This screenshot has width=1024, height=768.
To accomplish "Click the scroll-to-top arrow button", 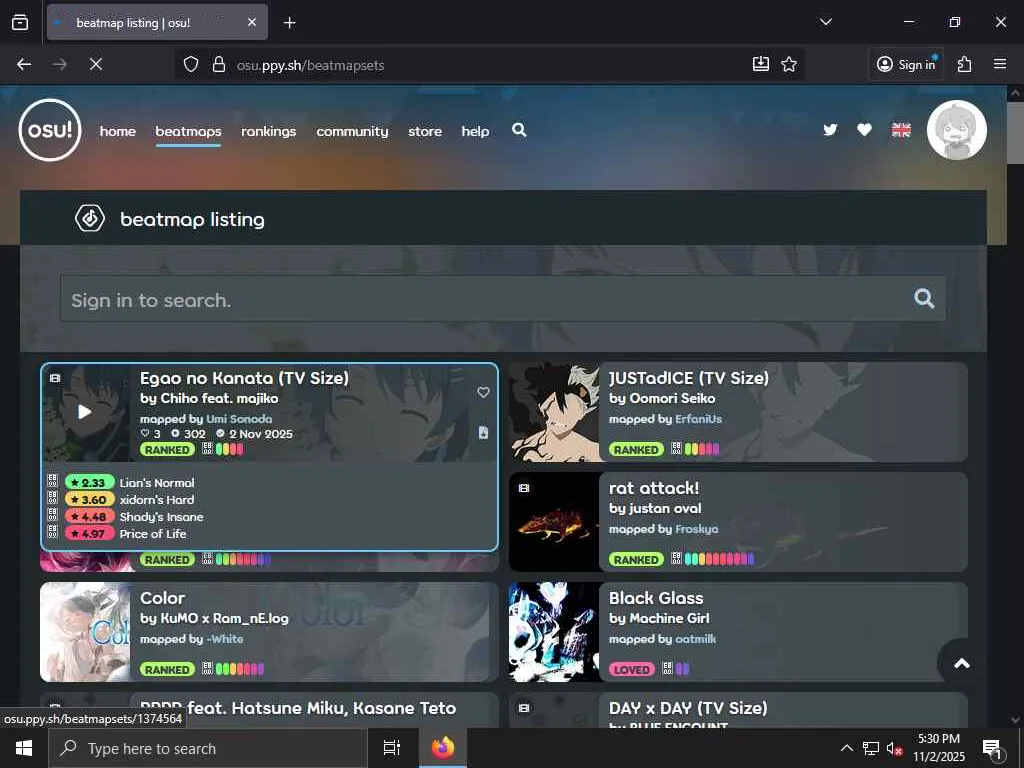I will click(x=962, y=664).
